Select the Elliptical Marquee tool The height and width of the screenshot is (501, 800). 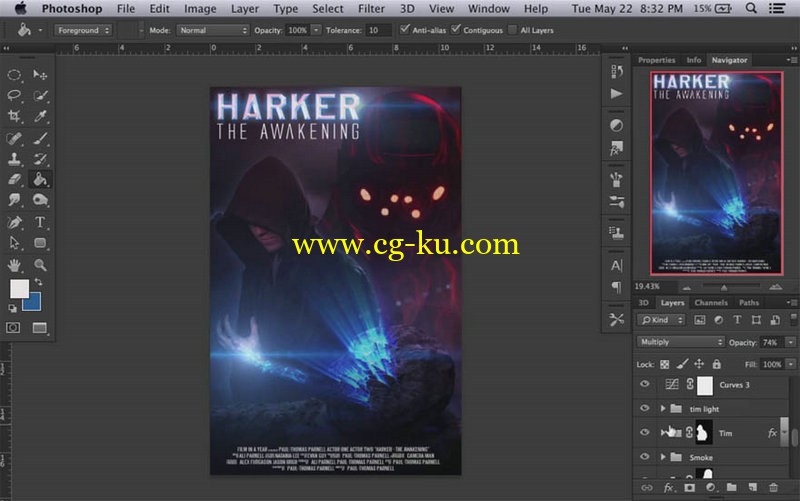coord(14,75)
